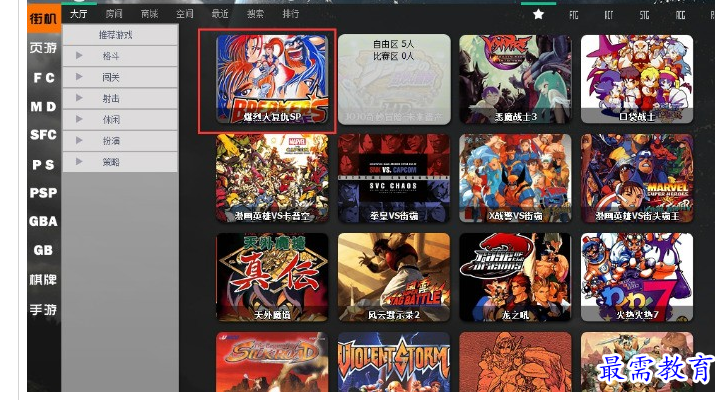Launch 拳皇VS街霸 SVC Chaos
The width and height of the screenshot is (721, 400).
point(394,178)
